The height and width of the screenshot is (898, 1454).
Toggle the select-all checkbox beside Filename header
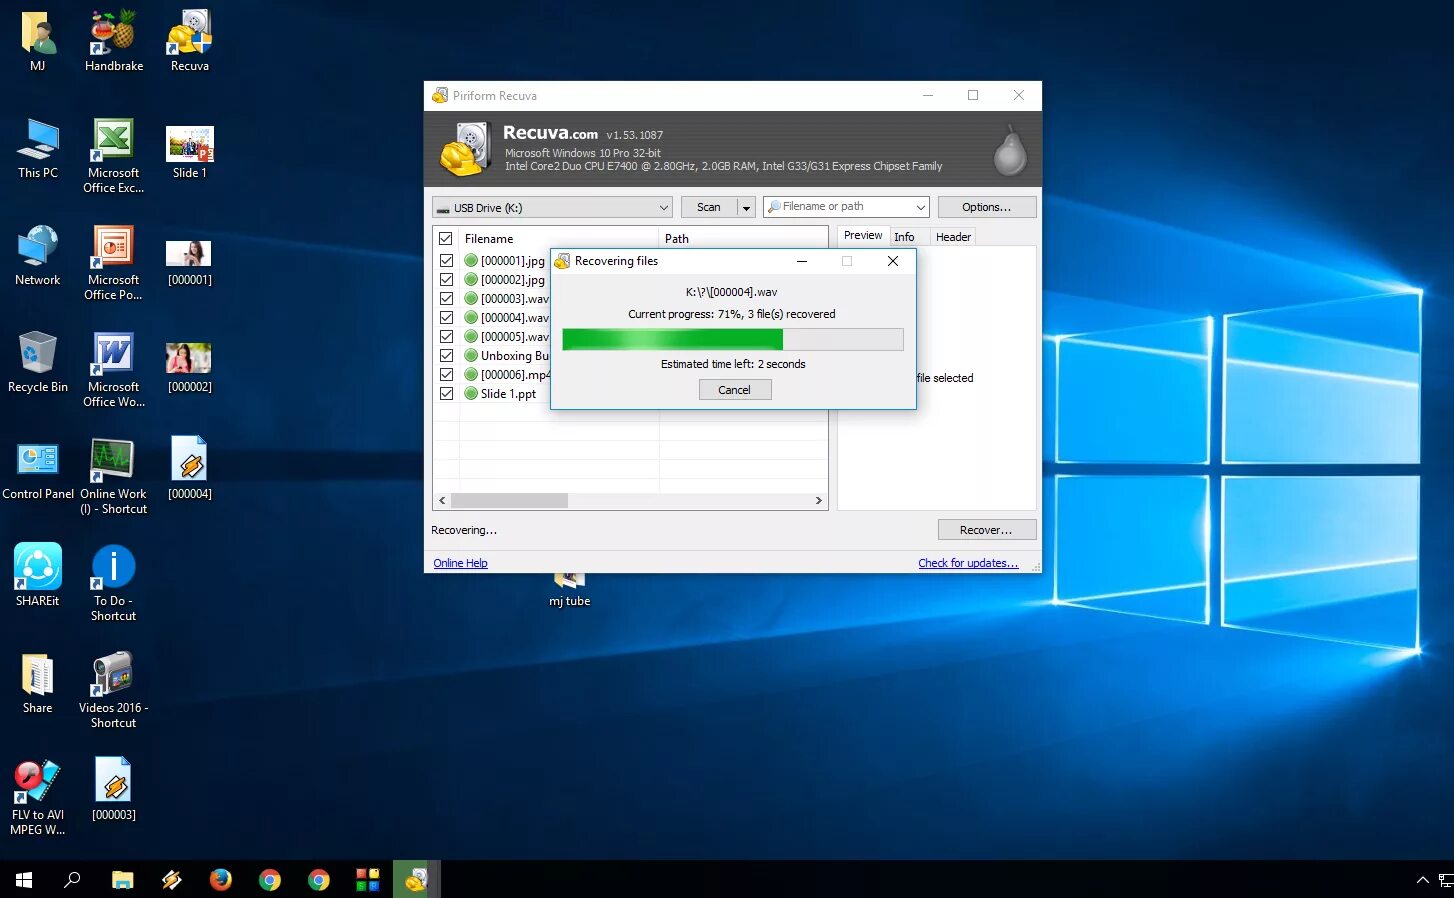point(446,239)
